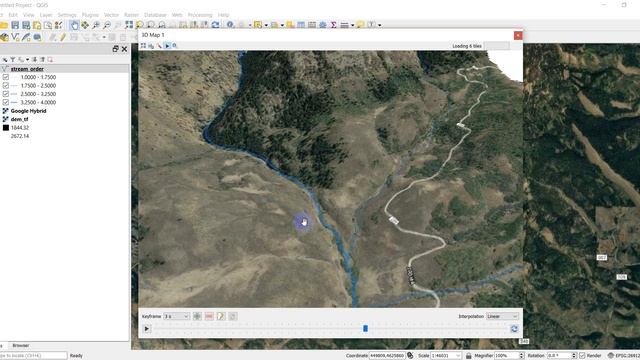Open the Keyframe time dropdown
Viewport: 640px width, 360px height.
click(176, 316)
